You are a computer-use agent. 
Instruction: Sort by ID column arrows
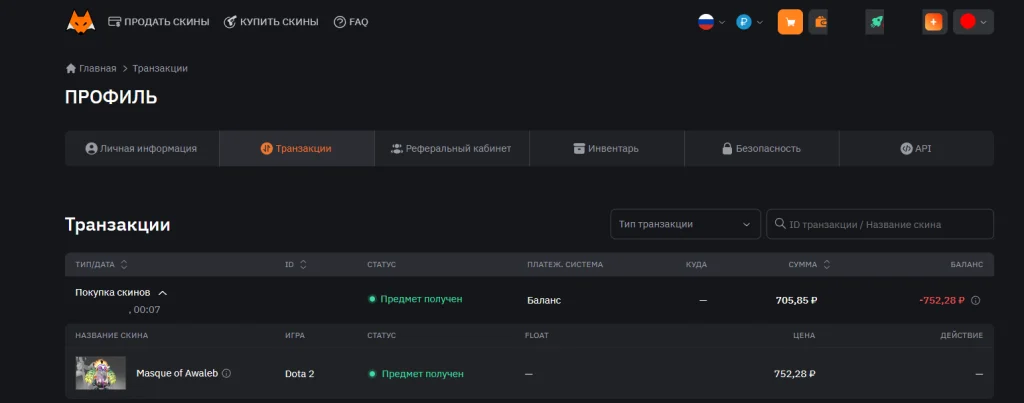tap(303, 265)
